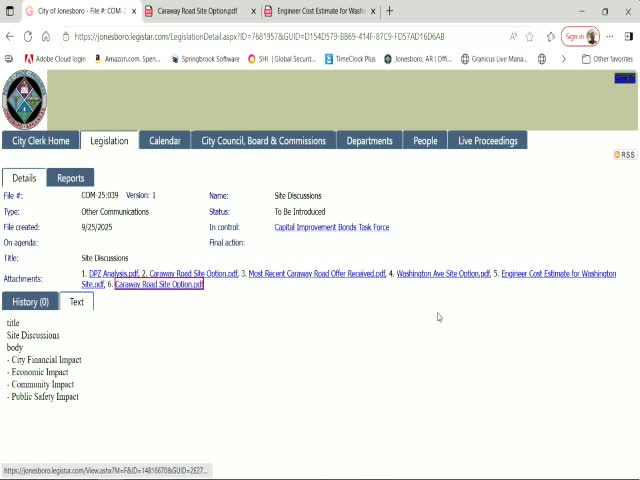The height and width of the screenshot is (480, 640).
Task: Subscribe via the RSS icon
Action: tap(625, 155)
